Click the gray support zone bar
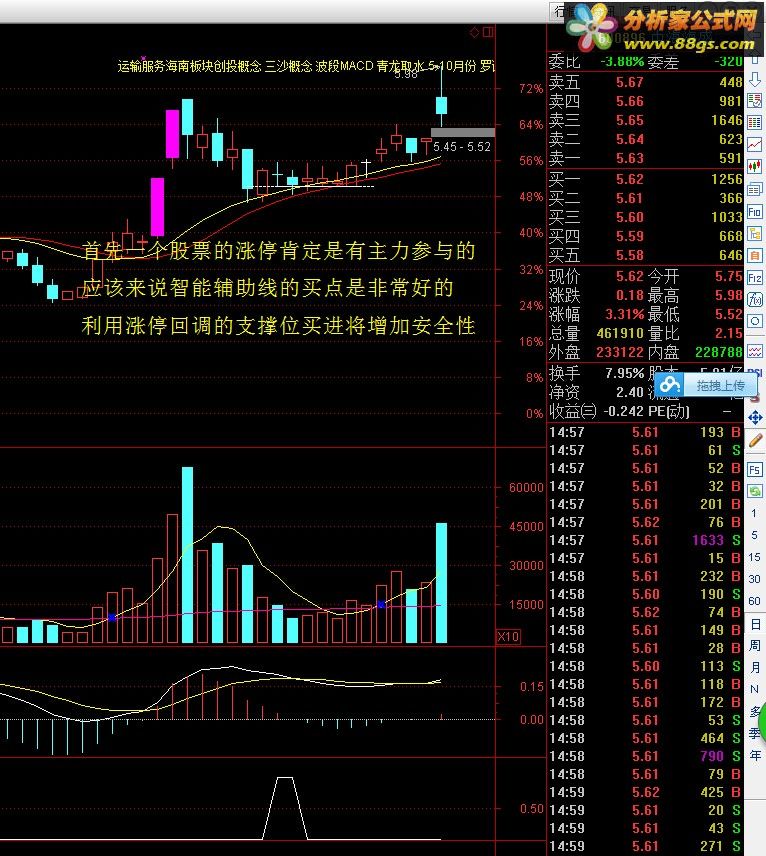 pos(463,132)
